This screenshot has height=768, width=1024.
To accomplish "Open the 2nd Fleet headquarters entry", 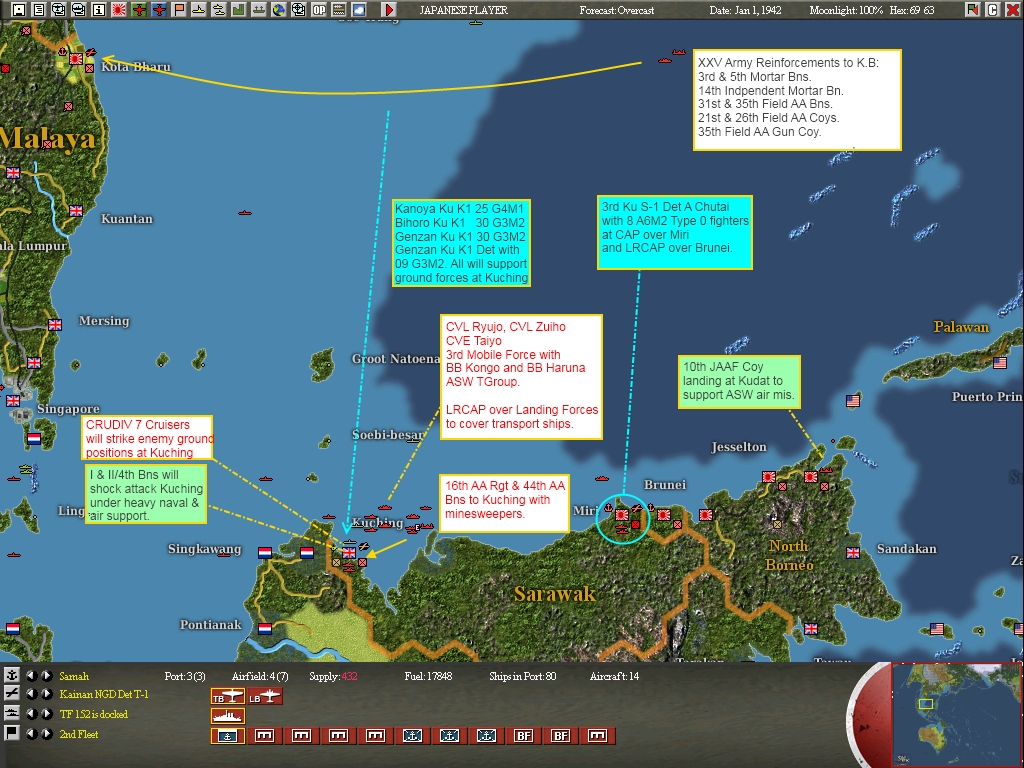I will pyautogui.click(x=79, y=734).
